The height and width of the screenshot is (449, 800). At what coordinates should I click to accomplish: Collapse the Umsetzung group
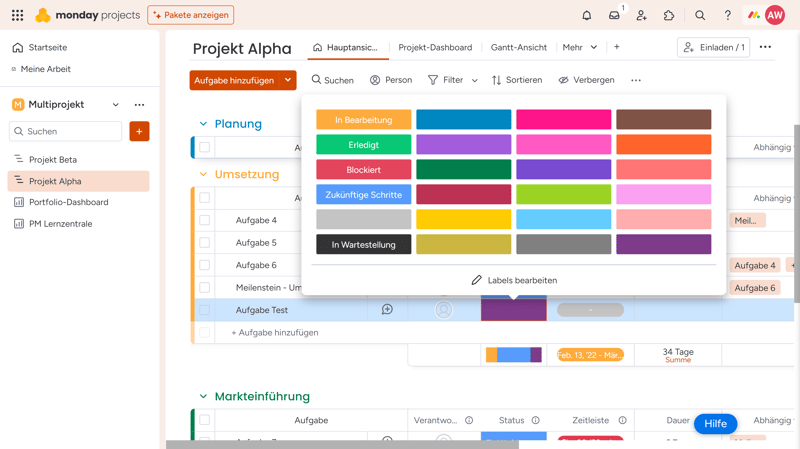pos(203,174)
